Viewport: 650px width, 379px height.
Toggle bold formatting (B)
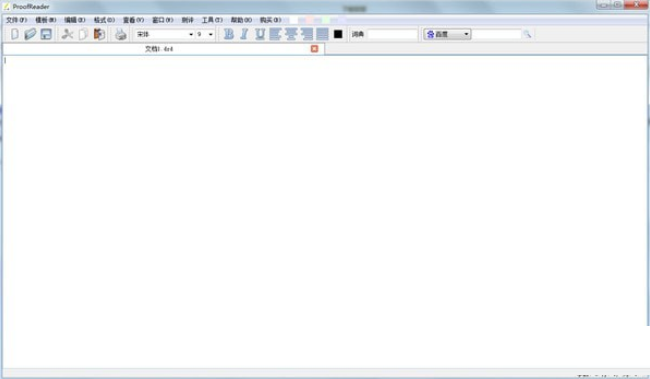tap(228, 34)
